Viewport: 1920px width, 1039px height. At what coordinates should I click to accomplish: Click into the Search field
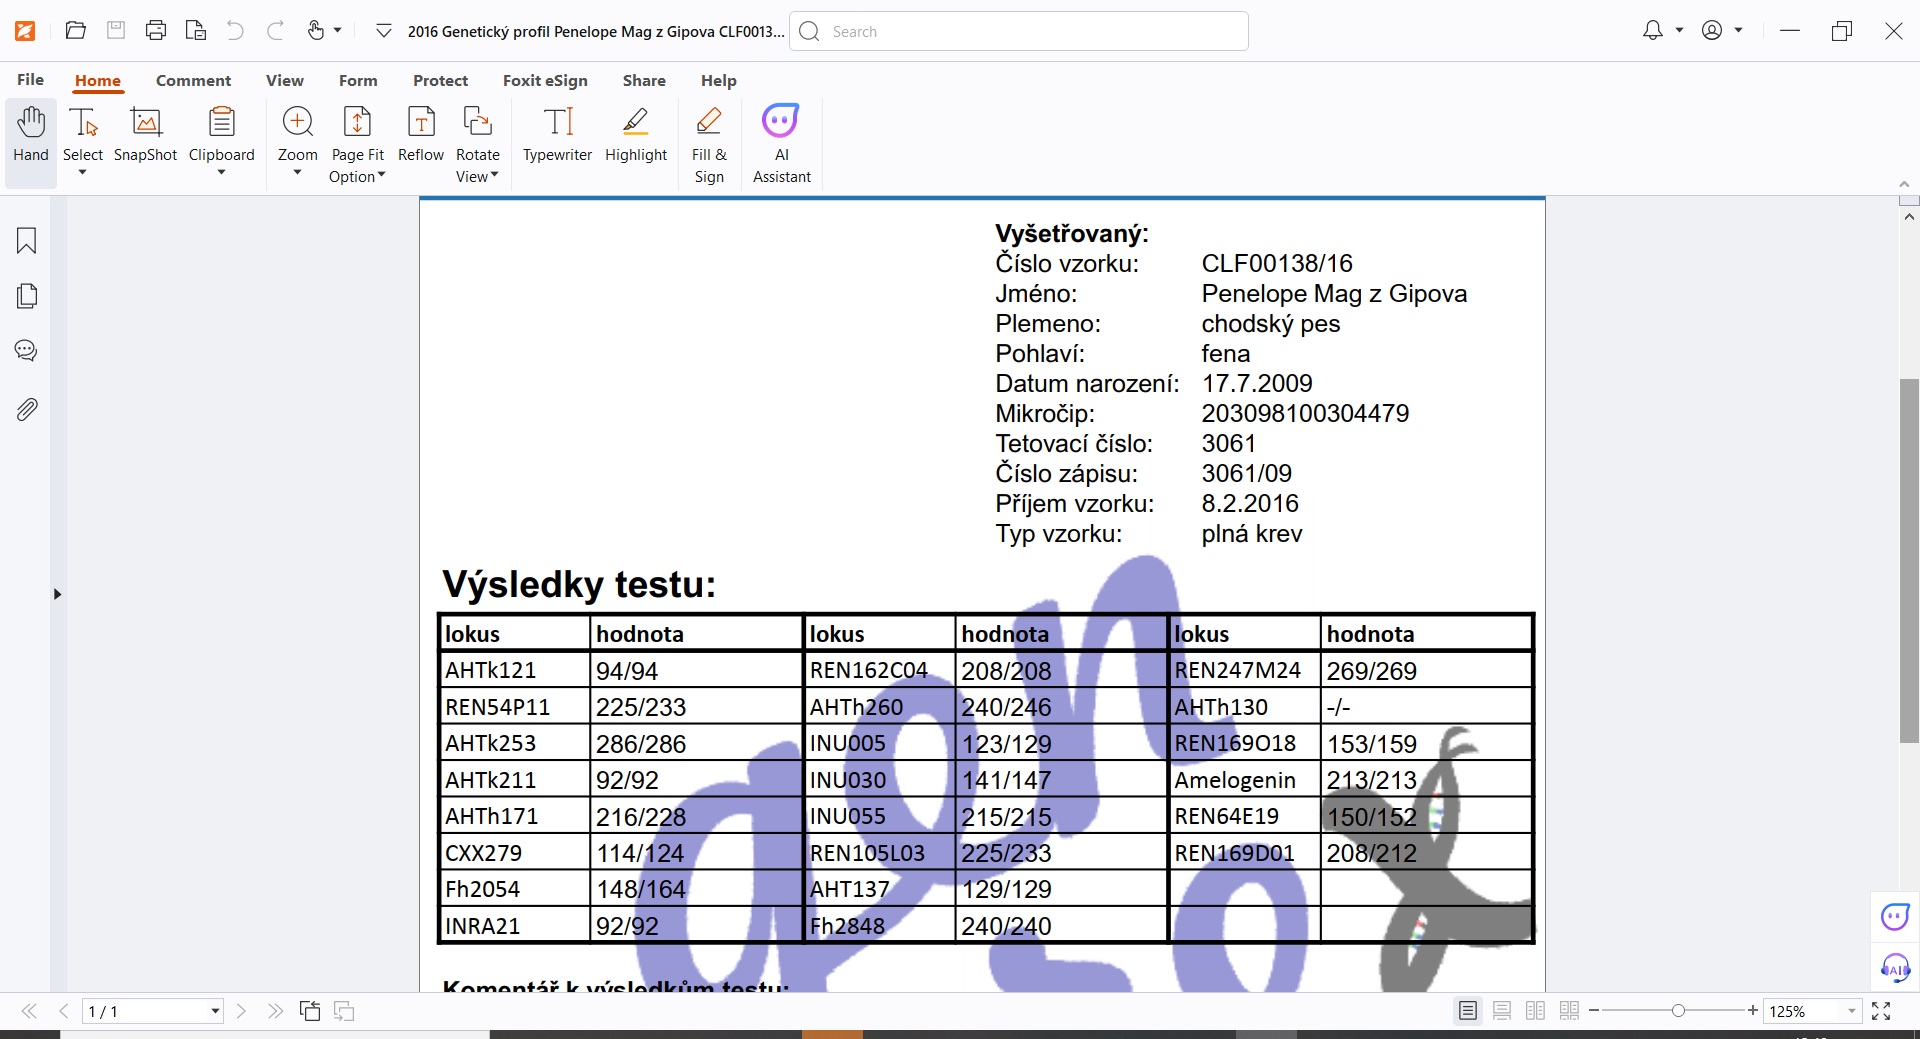click(x=1030, y=31)
